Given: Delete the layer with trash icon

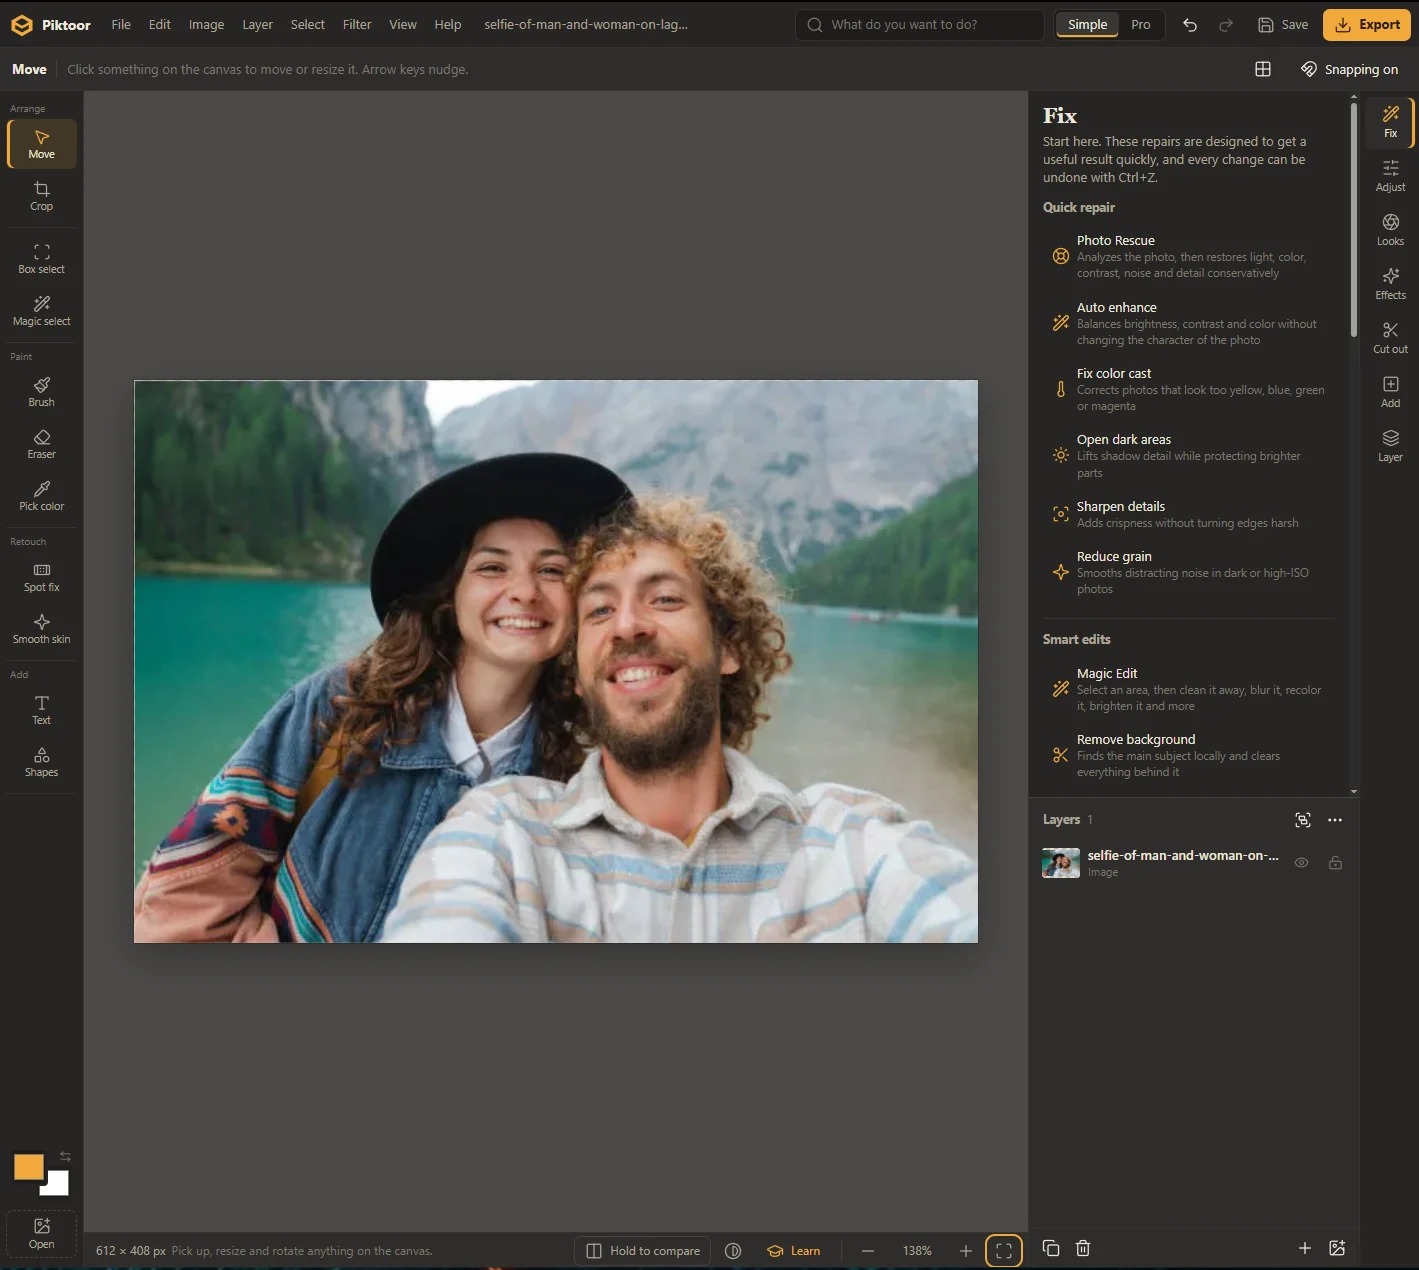Looking at the screenshot, I should pyautogui.click(x=1083, y=1248).
